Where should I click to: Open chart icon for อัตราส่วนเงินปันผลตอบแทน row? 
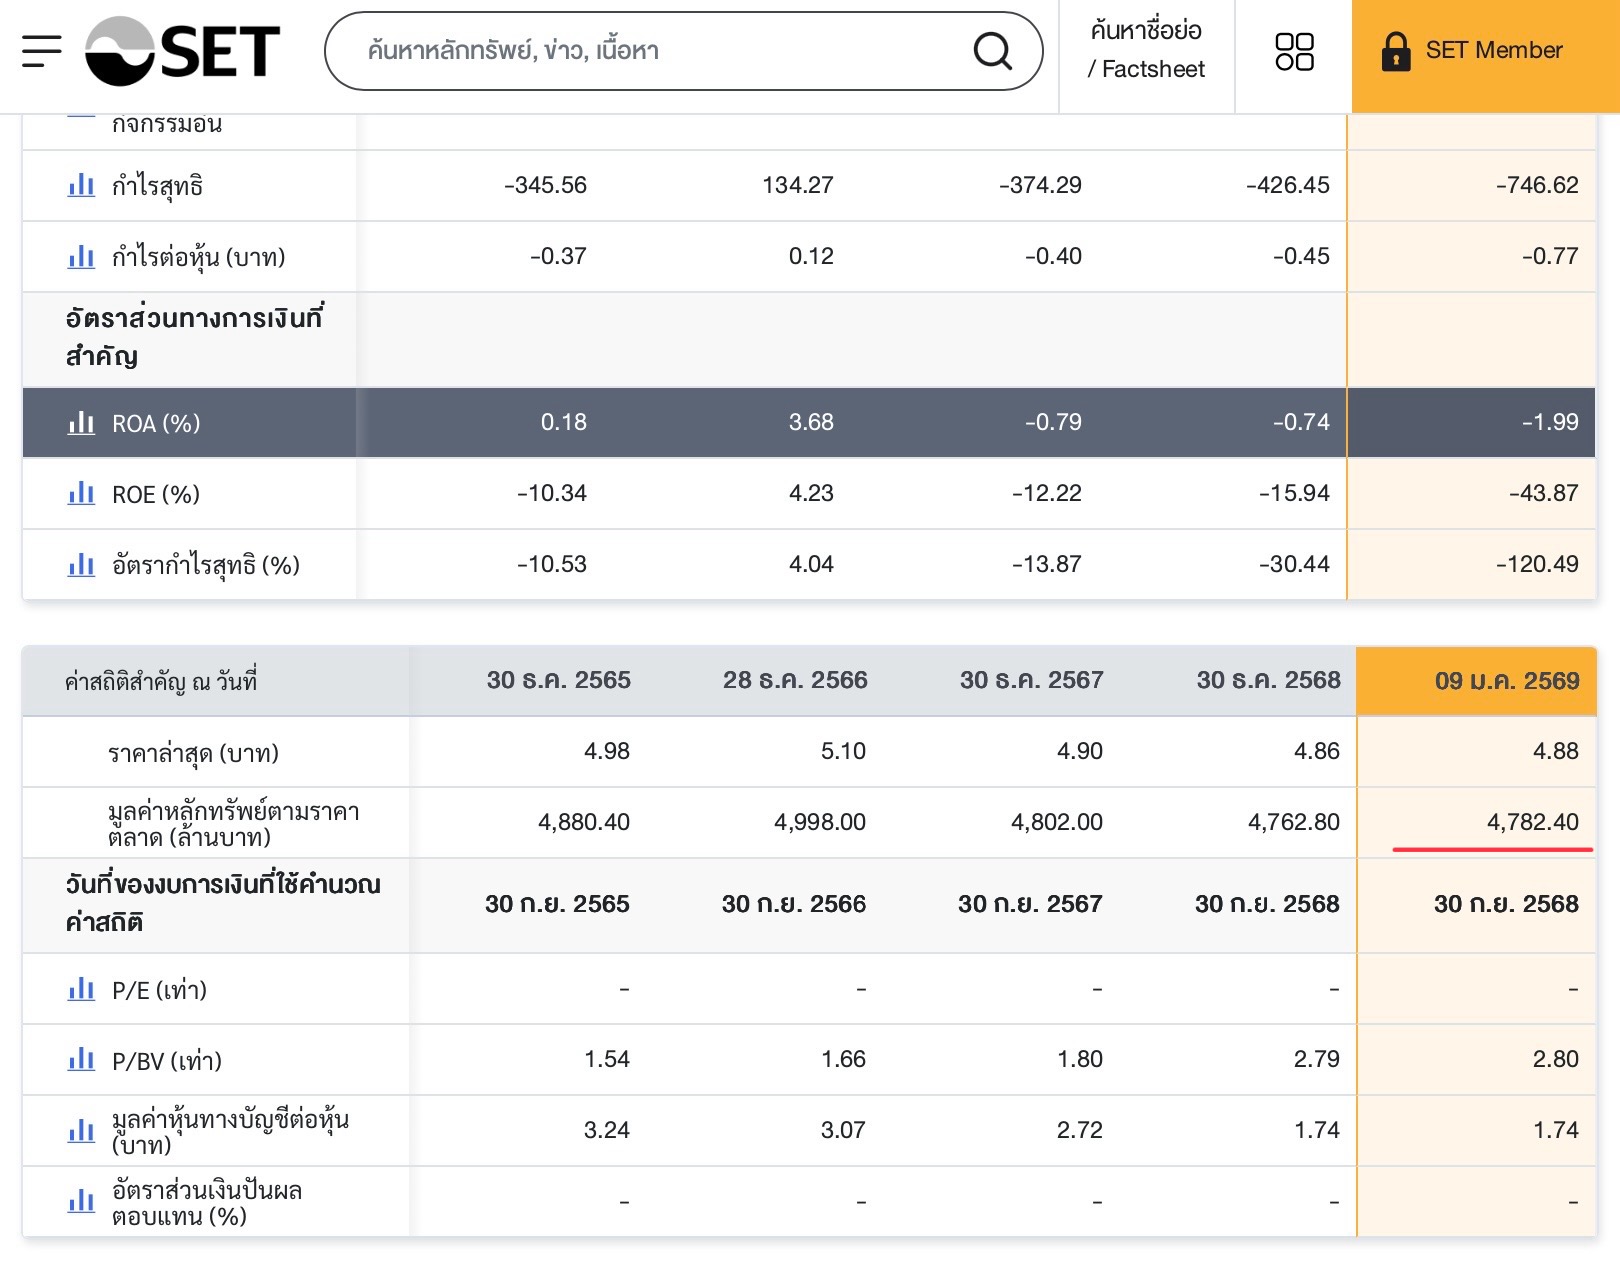pyautogui.click(x=81, y=1202)
